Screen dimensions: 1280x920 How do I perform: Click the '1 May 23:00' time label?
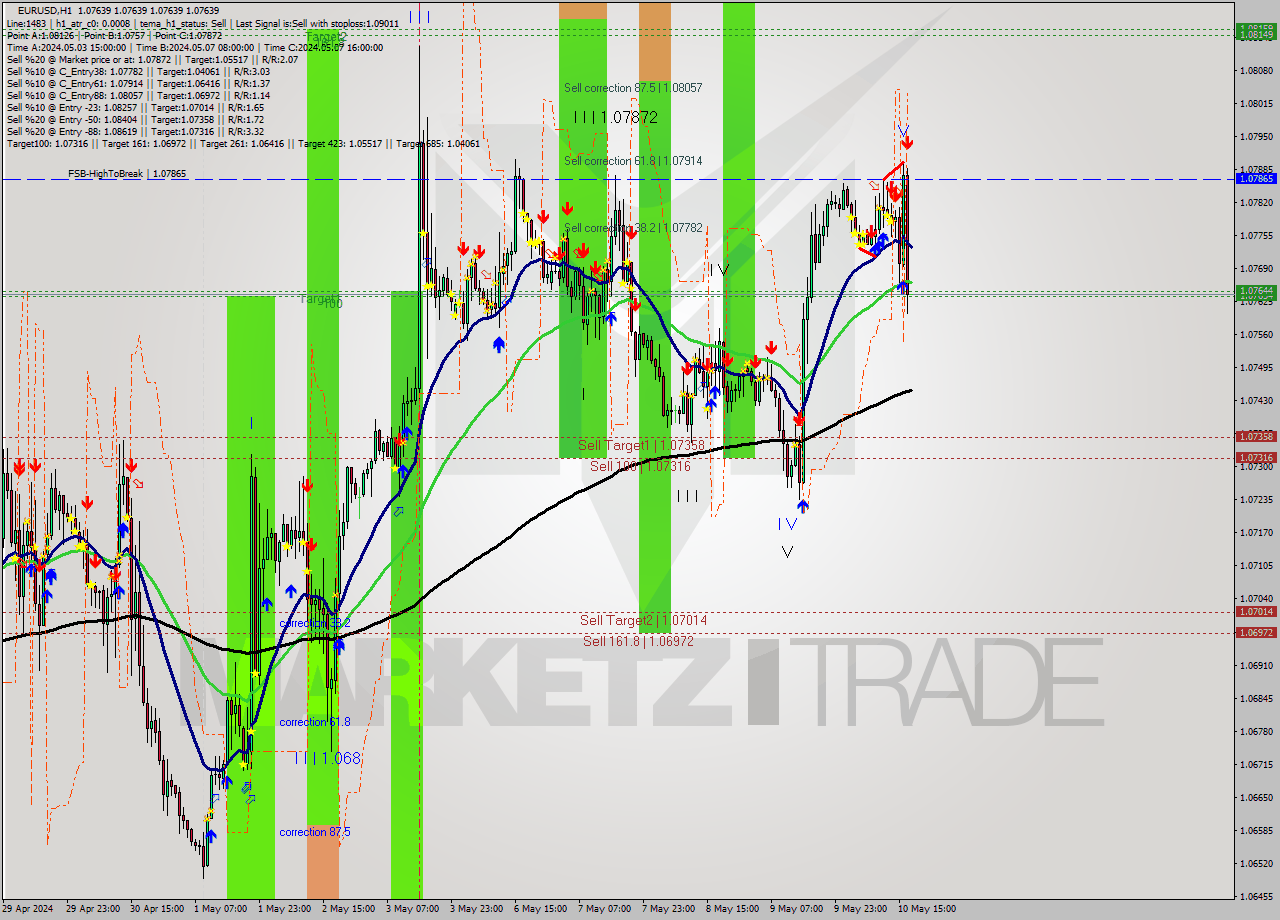(284, 909)
